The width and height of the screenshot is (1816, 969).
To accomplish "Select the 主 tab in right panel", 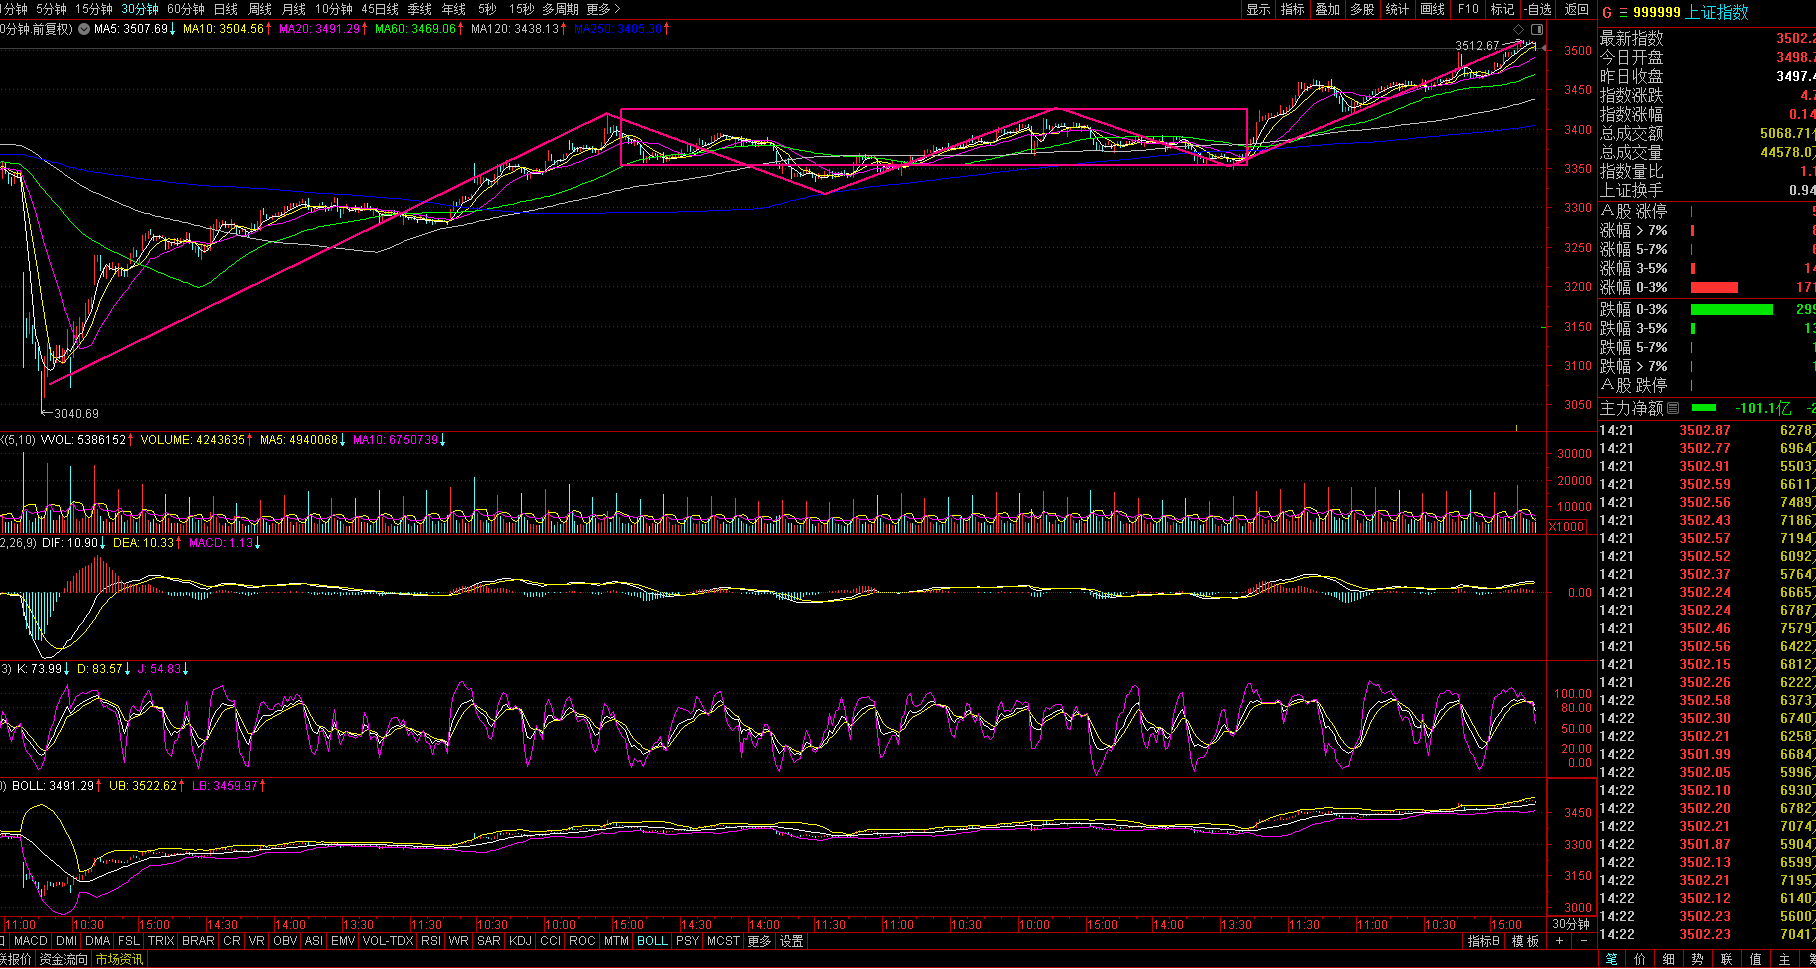I will pos(1785,960).
